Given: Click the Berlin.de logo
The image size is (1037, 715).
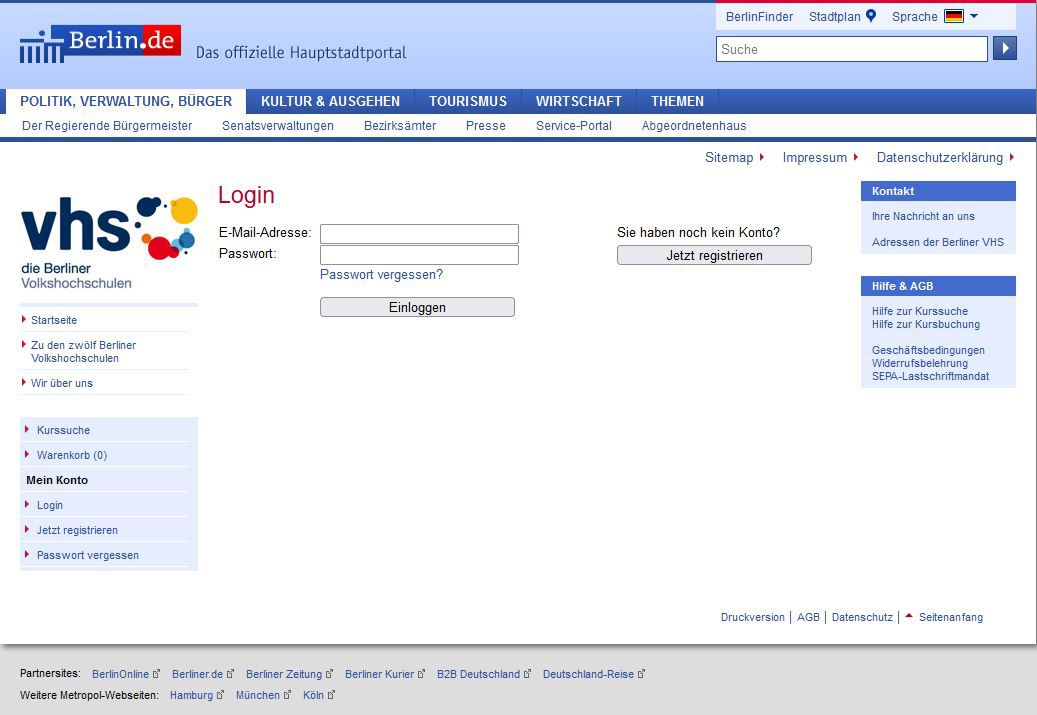Looking at the screenshot, I should coord(101,44).
